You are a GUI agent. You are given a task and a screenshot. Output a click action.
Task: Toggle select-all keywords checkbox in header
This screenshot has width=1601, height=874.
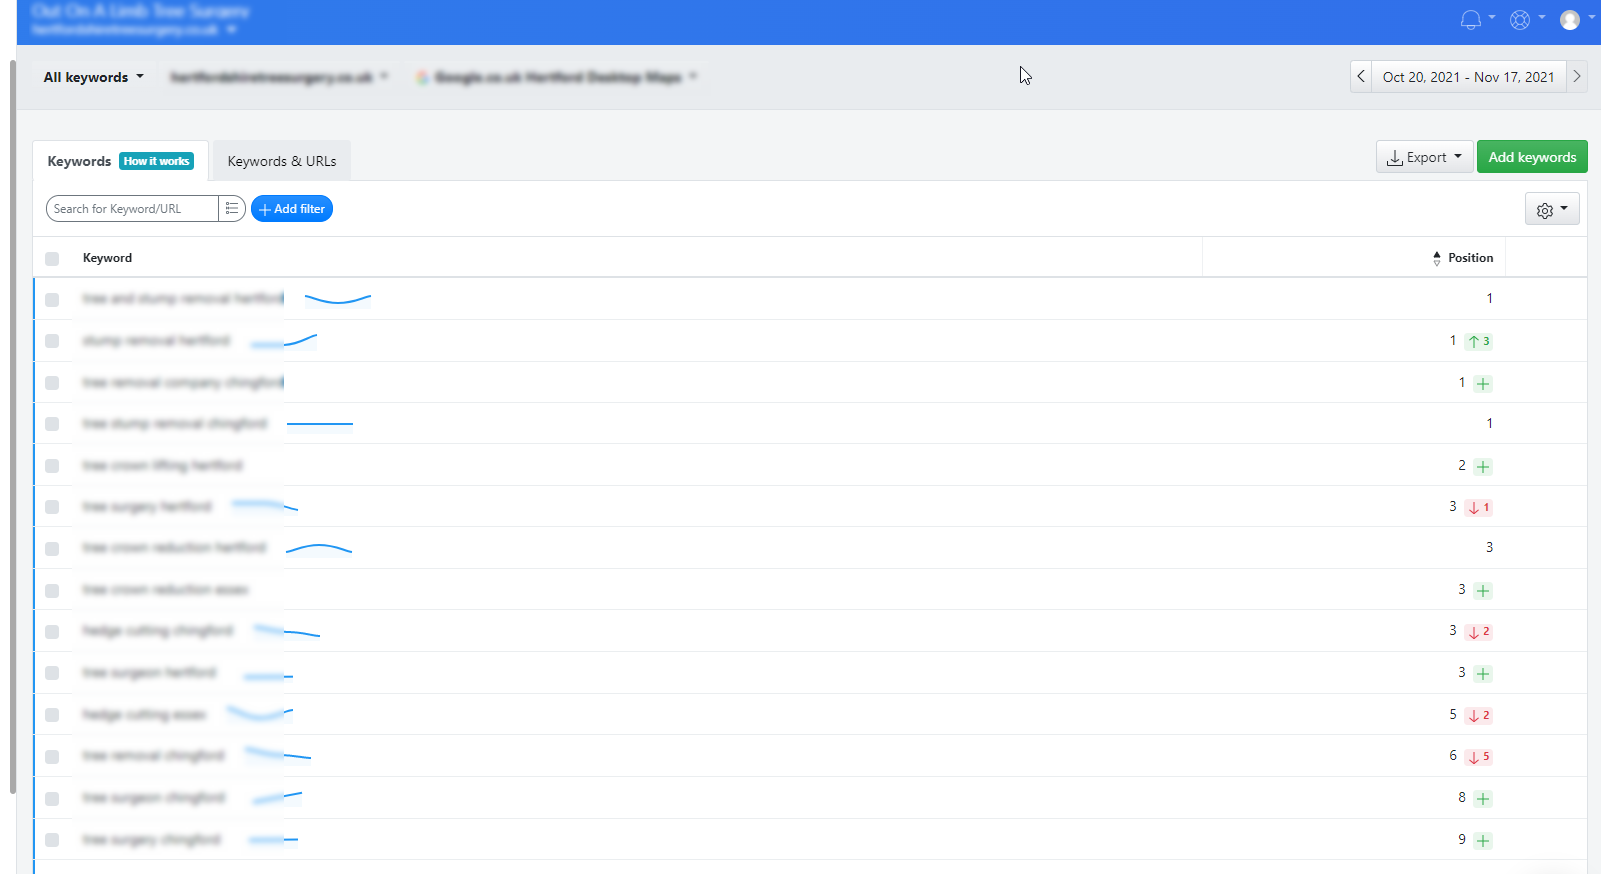click(x=52, y=258)
